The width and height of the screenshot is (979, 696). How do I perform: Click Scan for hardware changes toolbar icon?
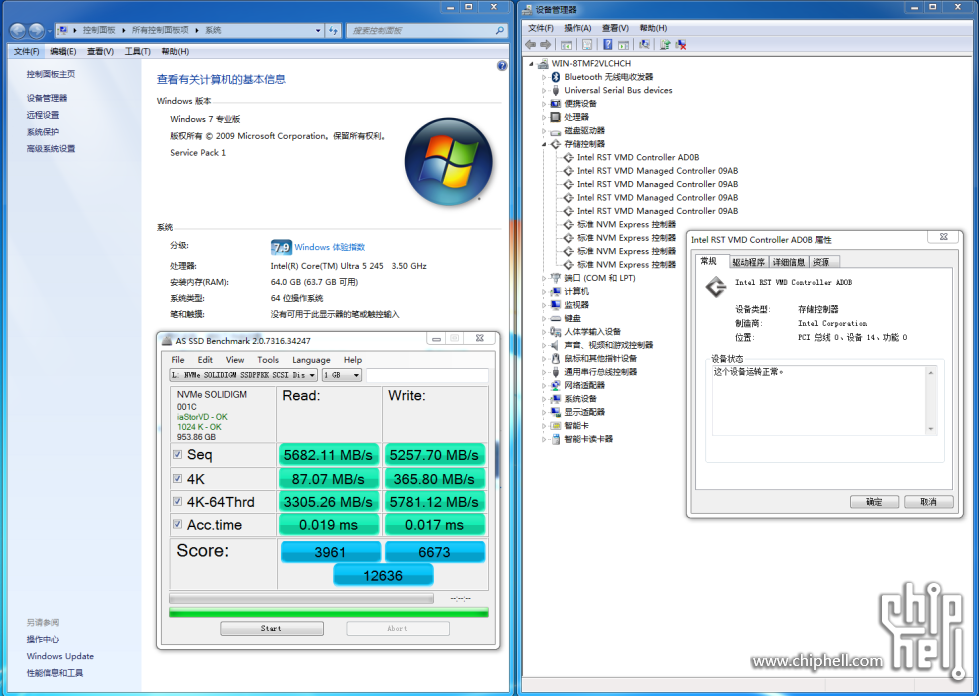coord(644,44)
